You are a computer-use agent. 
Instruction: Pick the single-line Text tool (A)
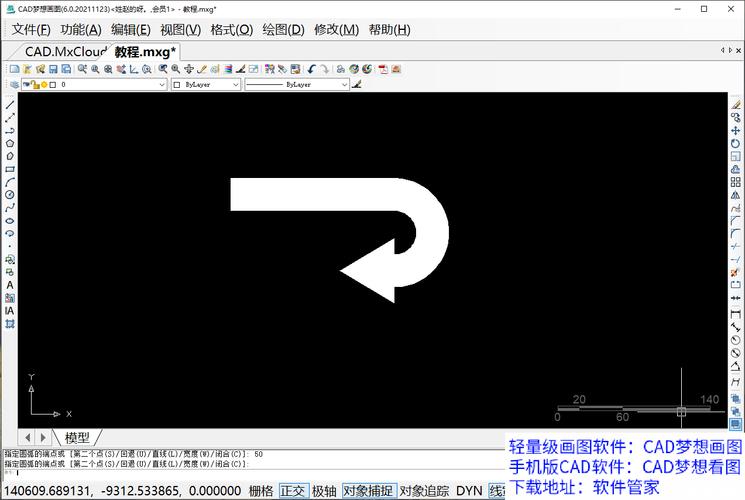point(10,285)
